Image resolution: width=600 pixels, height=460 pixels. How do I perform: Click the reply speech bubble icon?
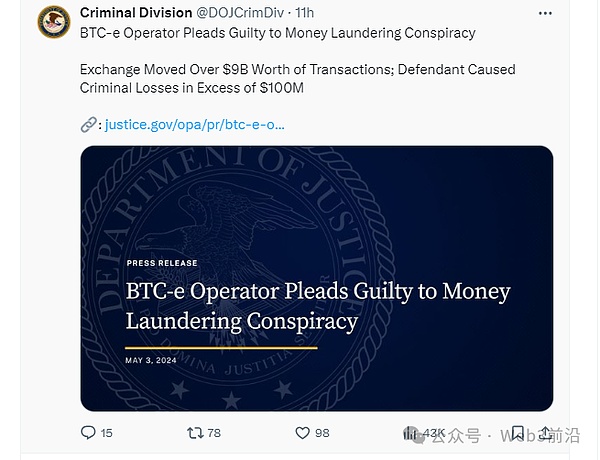pos(88,433)
